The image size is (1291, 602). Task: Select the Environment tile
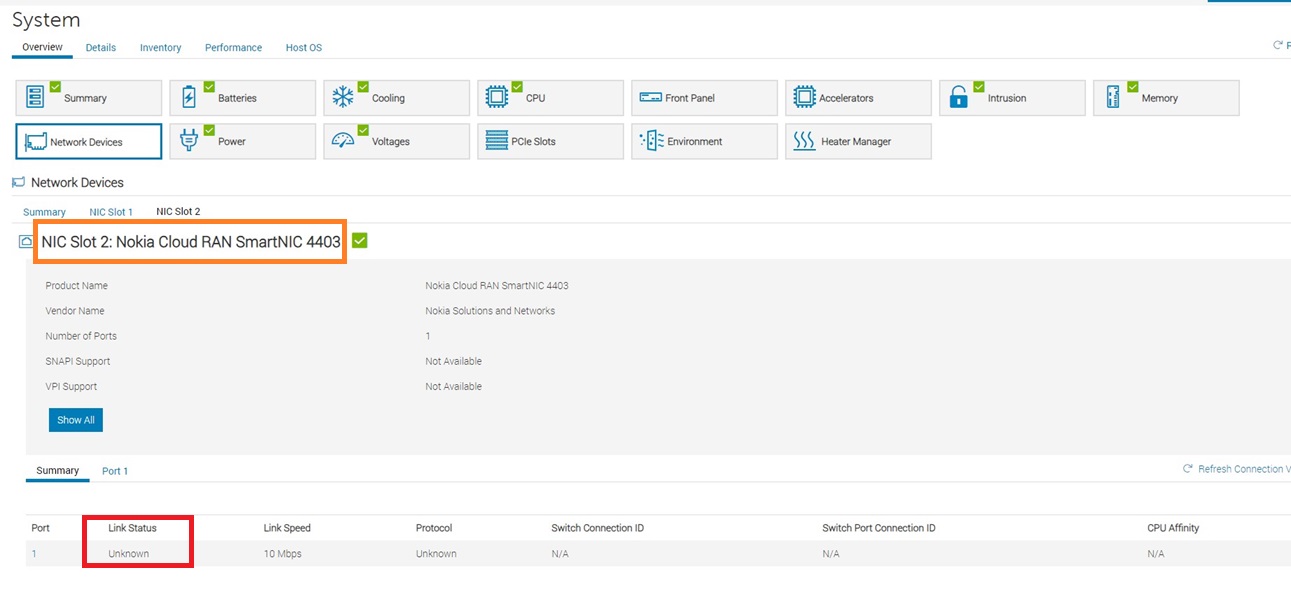[x=704, y=142]
